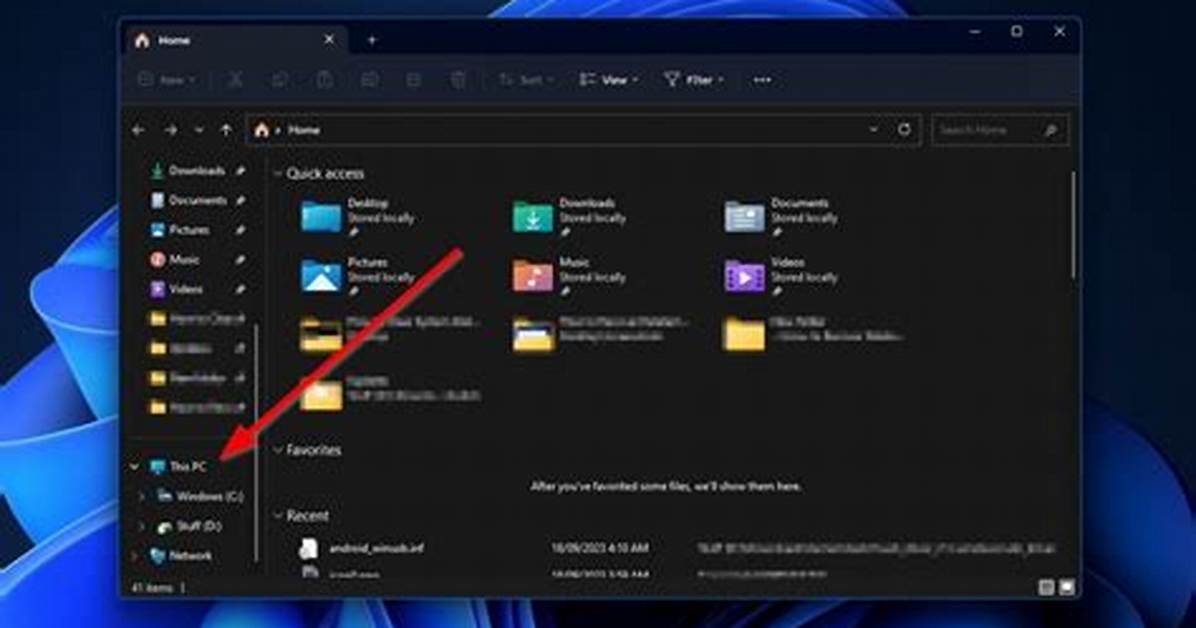Click Home breadcrumb in address bar
This screenshot has width=1196, height=628.
[x=304, y=130]
